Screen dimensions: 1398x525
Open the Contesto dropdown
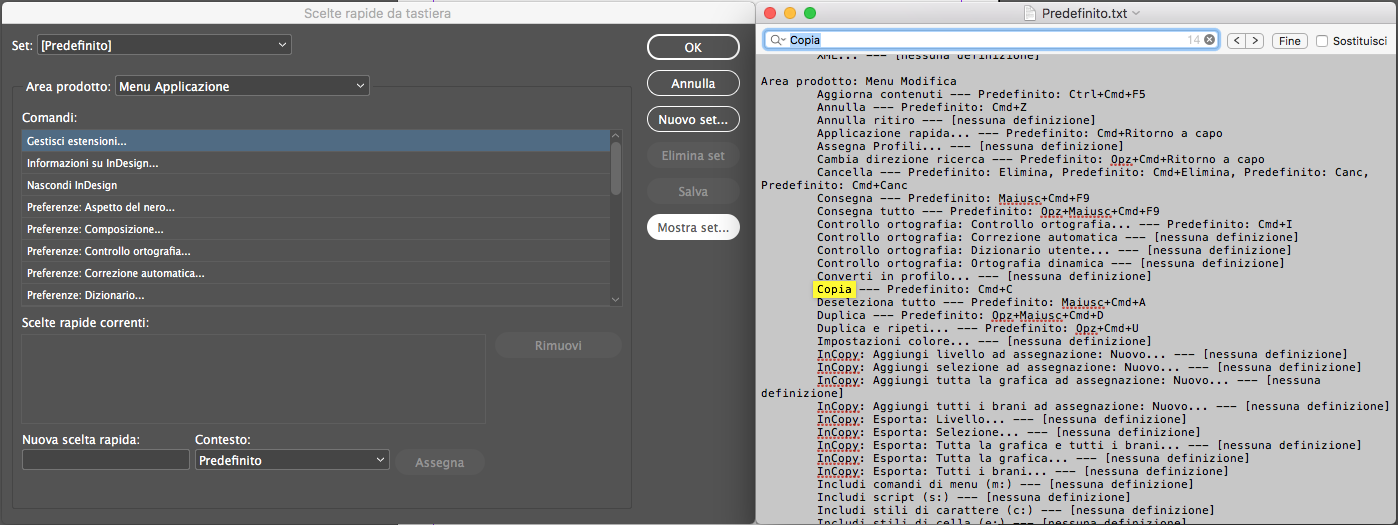(x=291, y=461)
